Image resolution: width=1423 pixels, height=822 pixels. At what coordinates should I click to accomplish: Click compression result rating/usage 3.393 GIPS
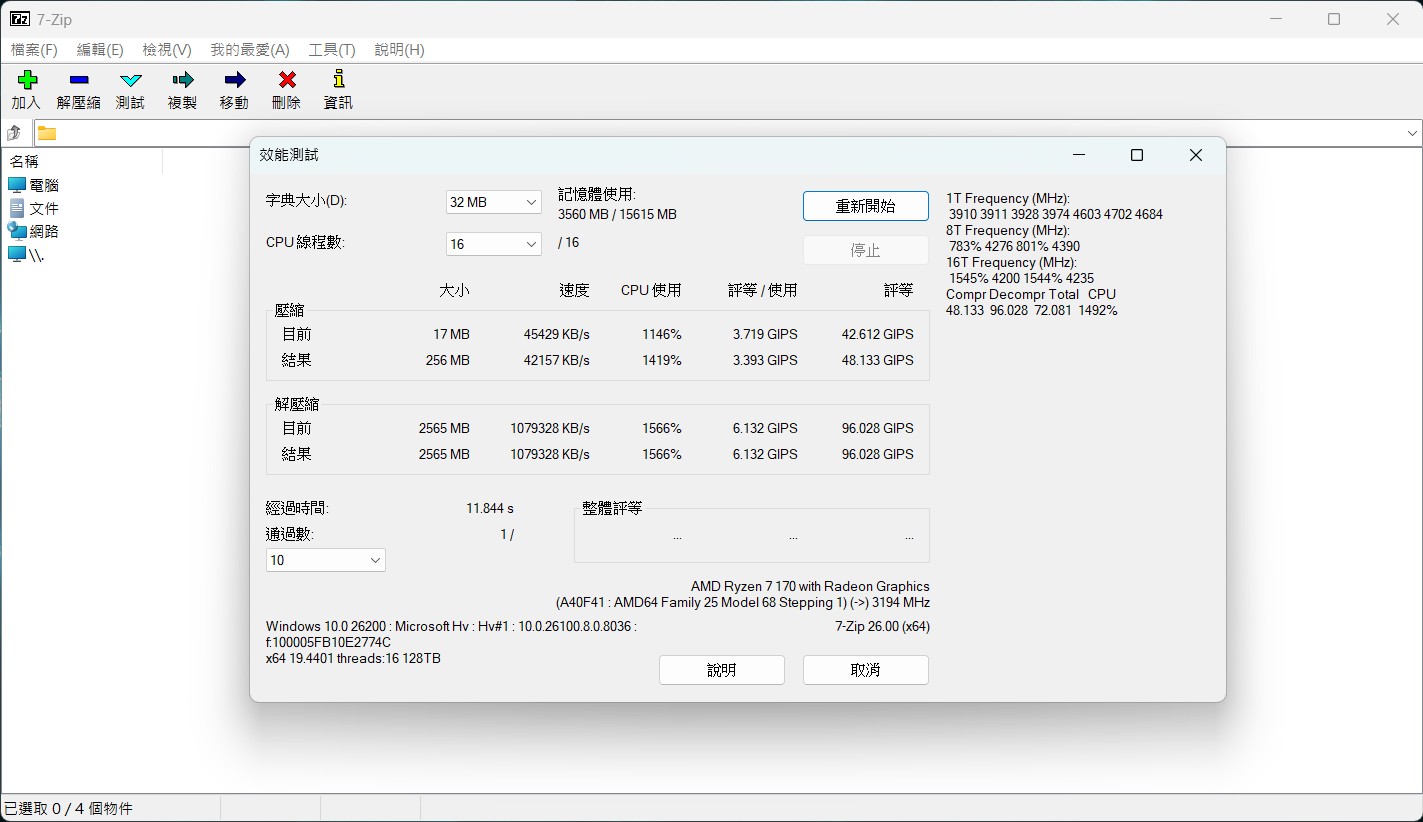[765, 360]
